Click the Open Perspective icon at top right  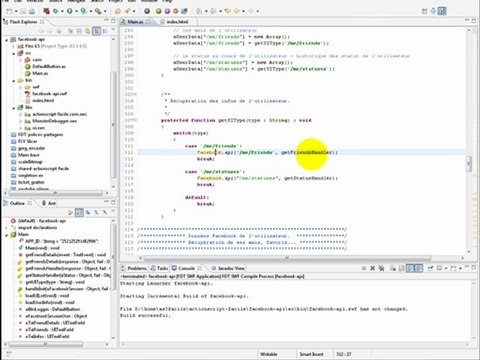(x=424, y=11)
